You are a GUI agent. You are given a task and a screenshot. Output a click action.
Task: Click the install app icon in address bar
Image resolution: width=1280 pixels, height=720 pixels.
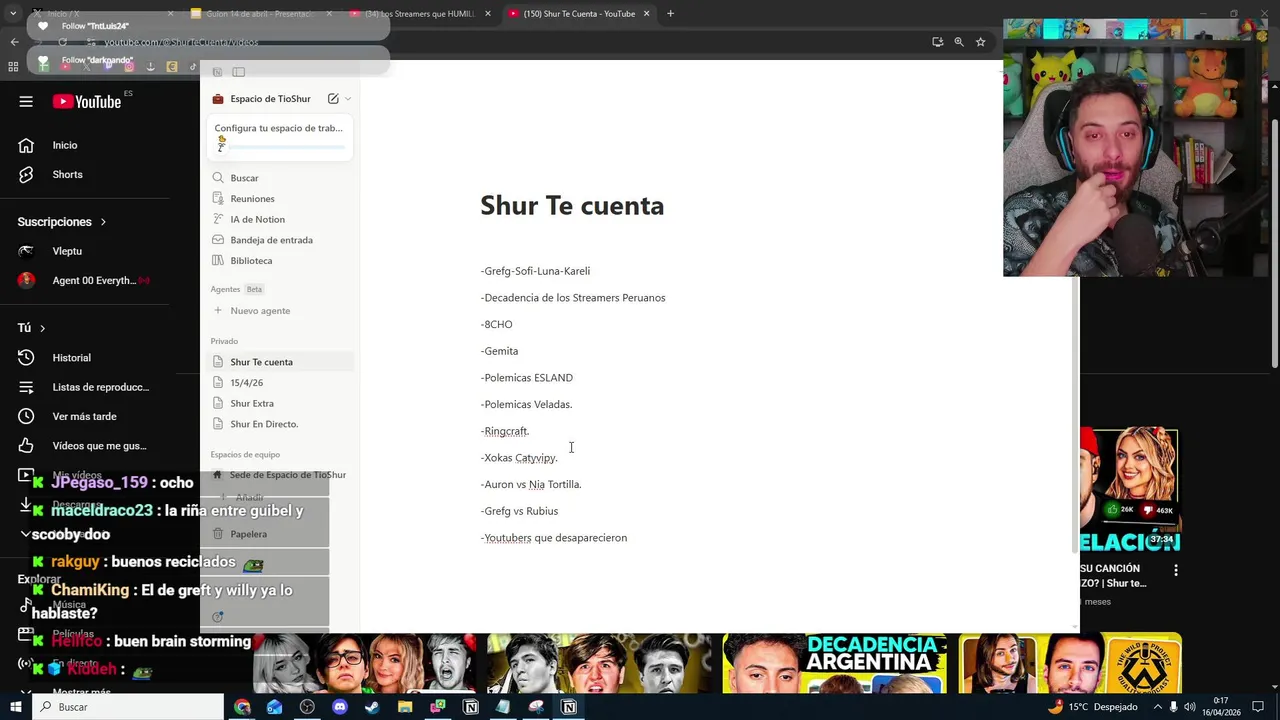coord(937,42)
